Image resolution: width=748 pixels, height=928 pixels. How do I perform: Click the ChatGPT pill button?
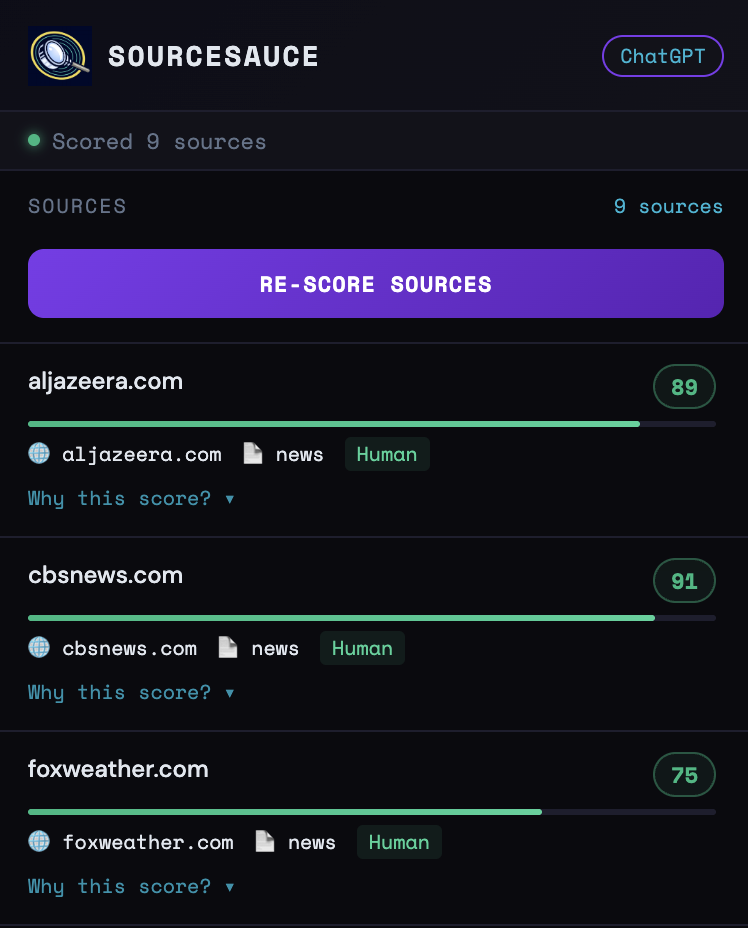point(663,56)
